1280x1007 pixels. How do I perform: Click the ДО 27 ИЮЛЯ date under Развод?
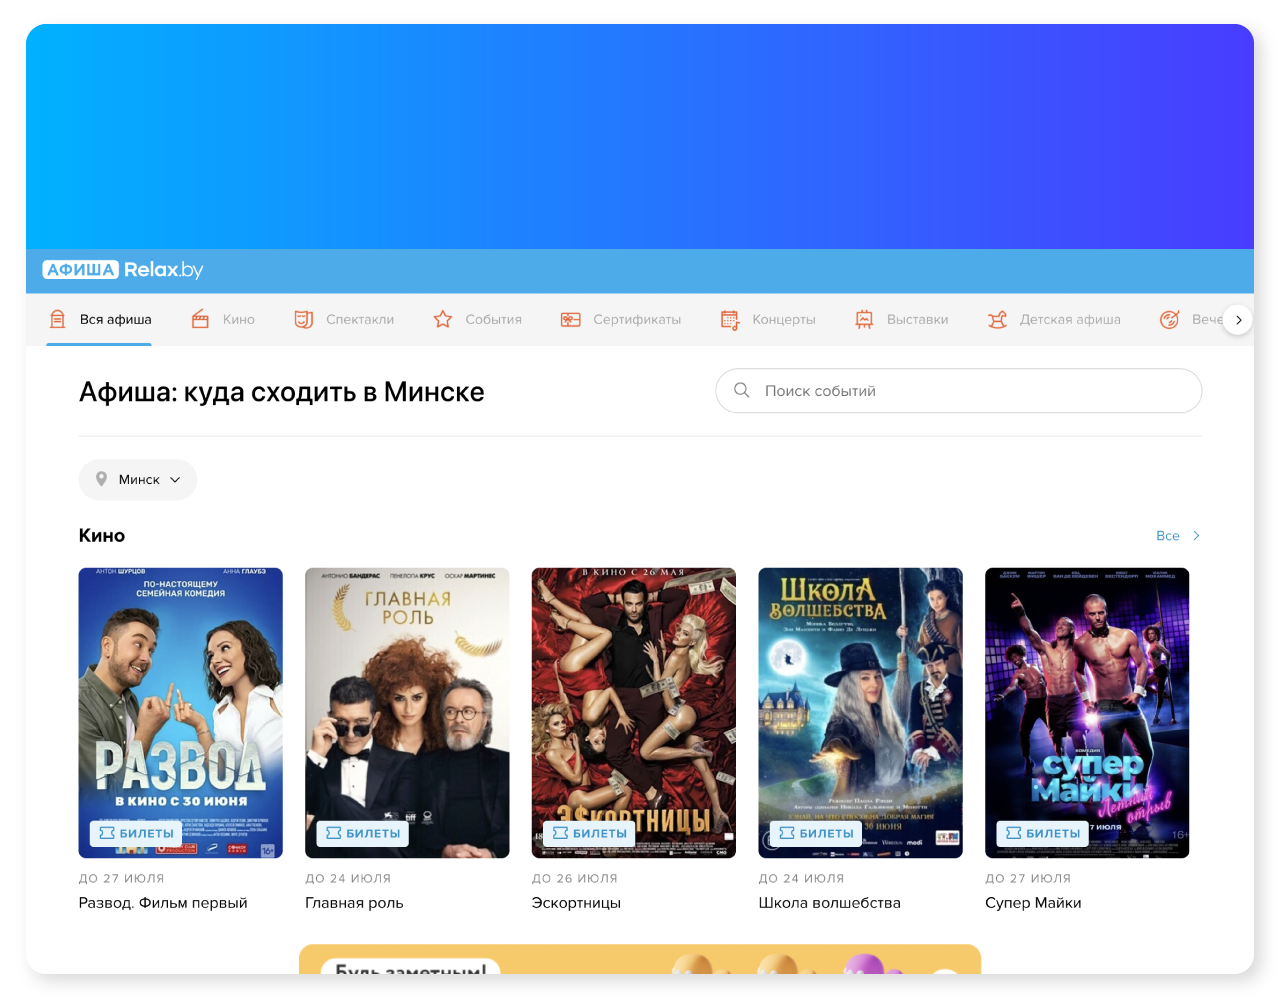122,878
